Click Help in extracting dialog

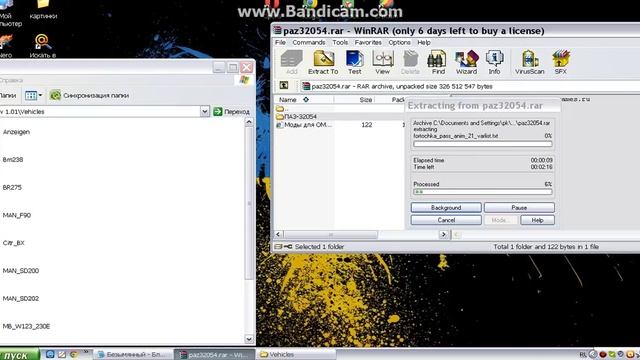537,220
